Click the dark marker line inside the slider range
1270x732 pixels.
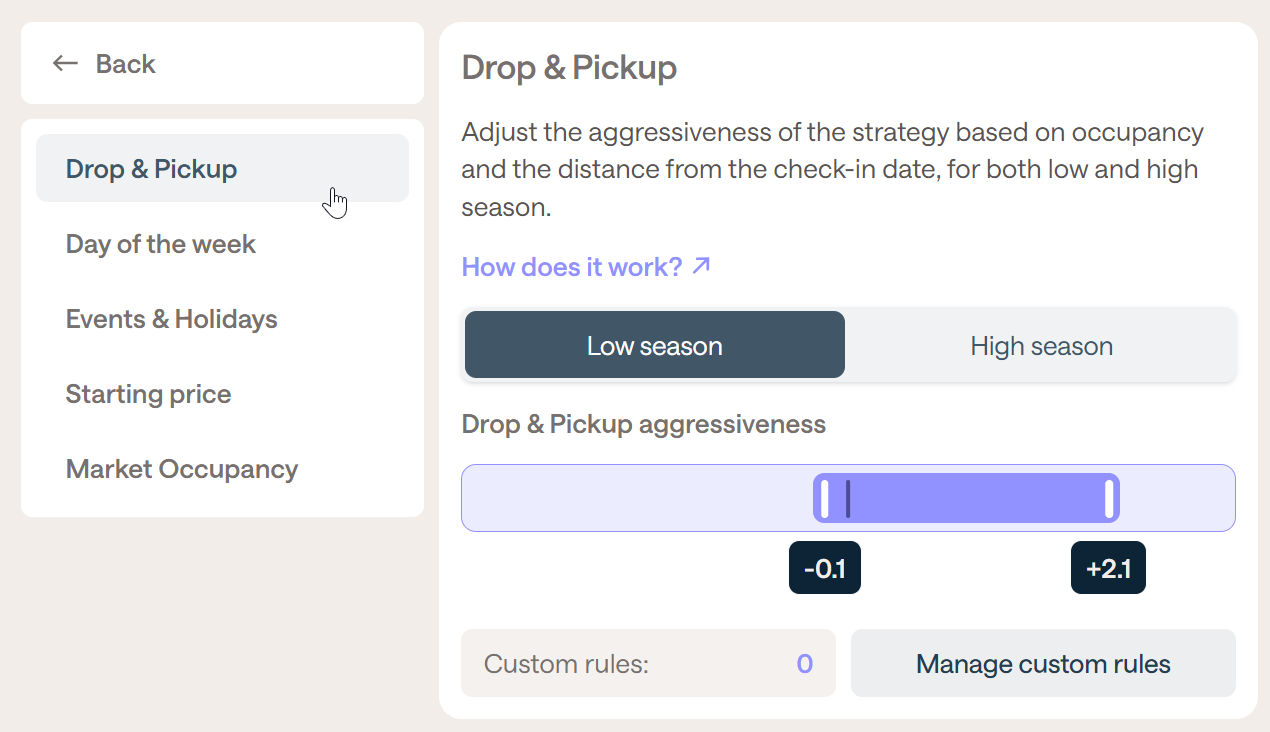point(848,499)
